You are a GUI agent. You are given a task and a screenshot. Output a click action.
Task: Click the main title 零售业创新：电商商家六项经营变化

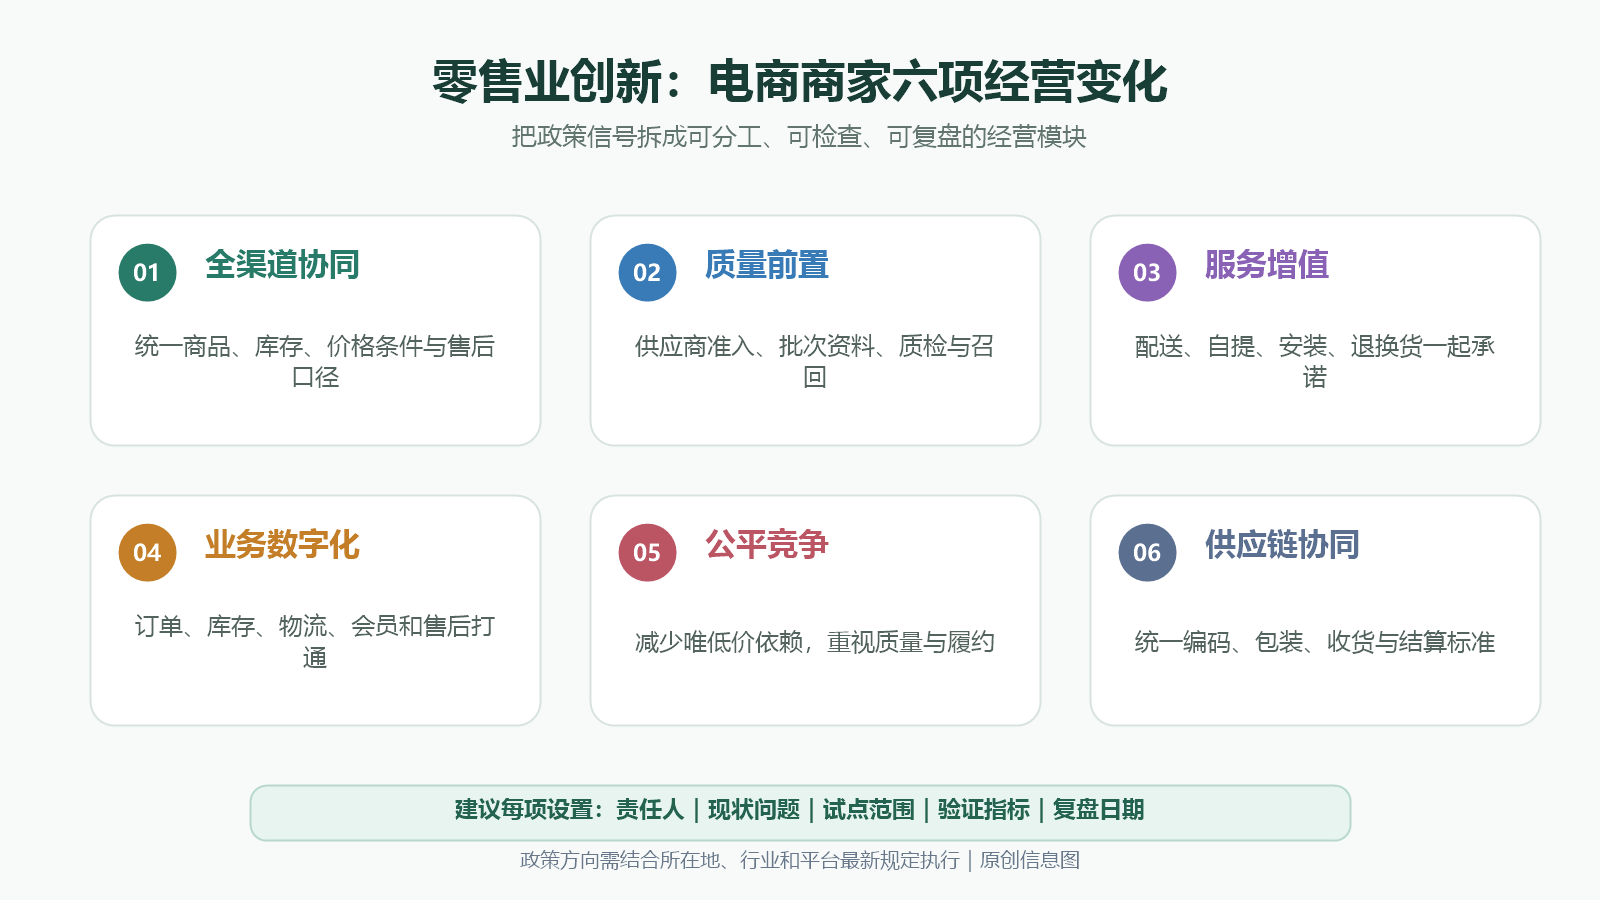[x=800, y=82]
